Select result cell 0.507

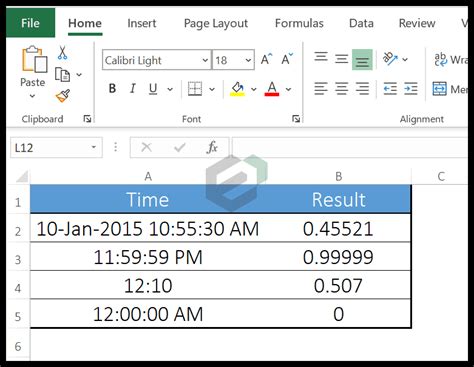(339, 285)
